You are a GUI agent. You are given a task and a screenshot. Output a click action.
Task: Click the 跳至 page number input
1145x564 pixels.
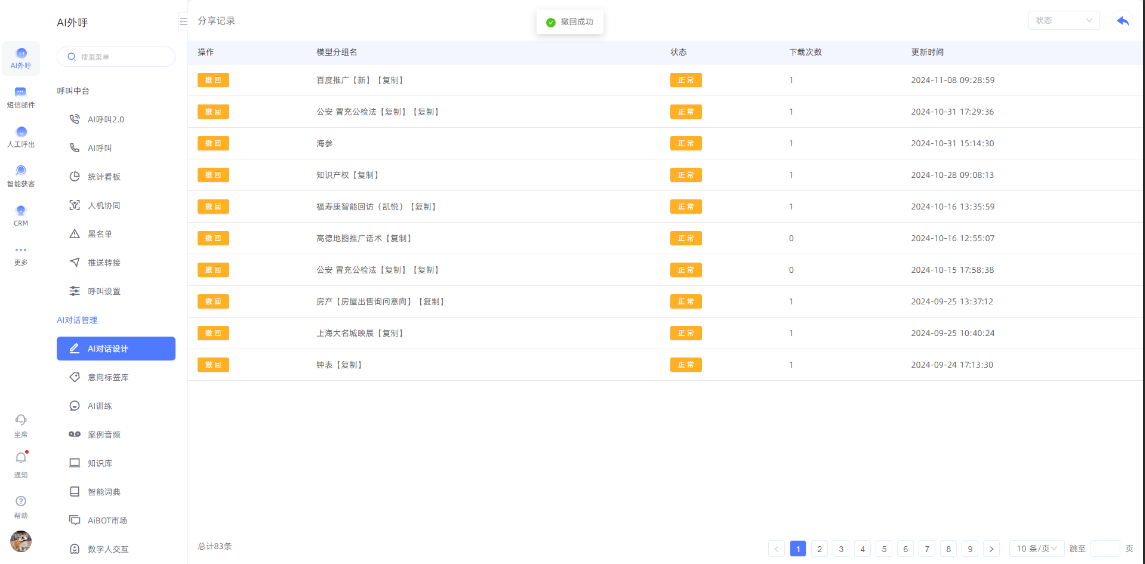tap(1105, 548)
